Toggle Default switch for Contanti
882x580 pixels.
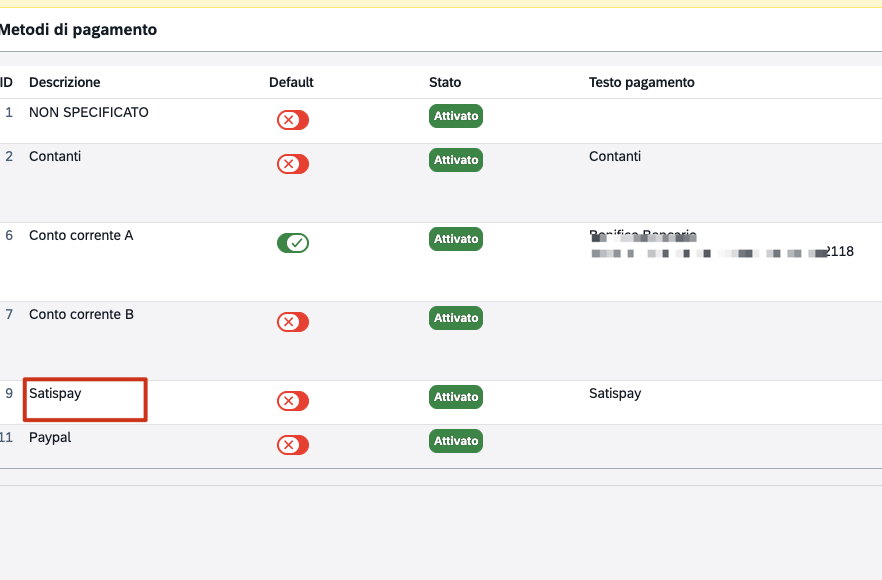(x=292, y=164)
